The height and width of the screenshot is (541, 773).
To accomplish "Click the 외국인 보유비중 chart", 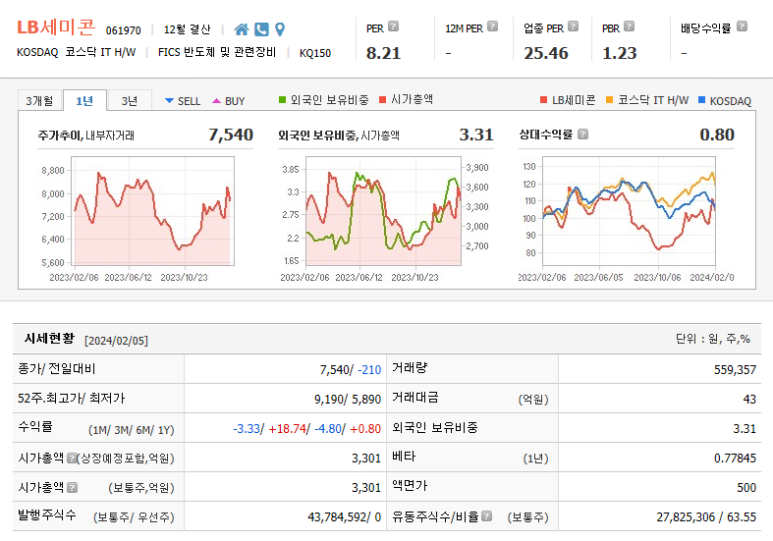I will coord(384,211).
